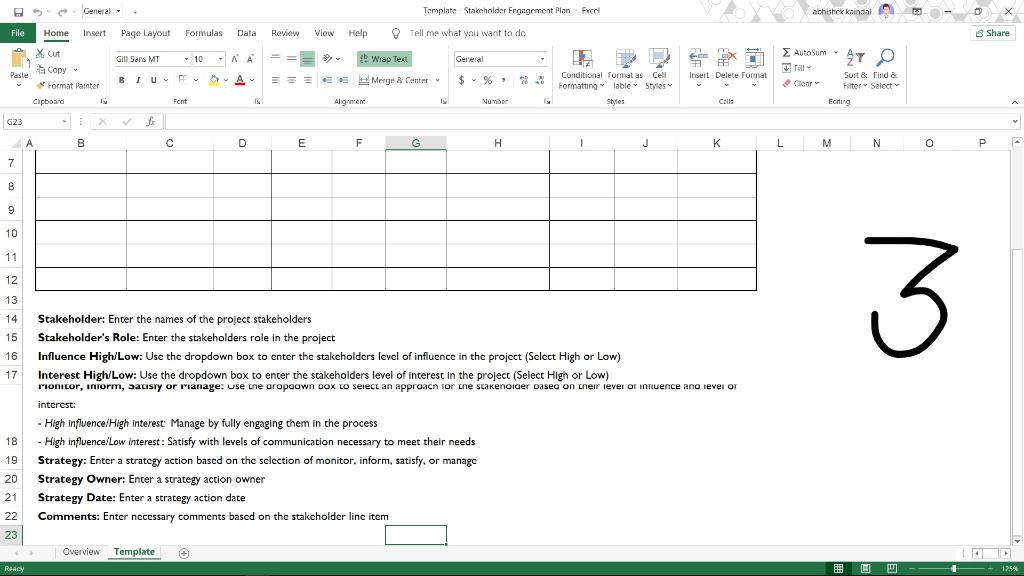The width and height of the screenshot is (1024, 576).
Task: Toggle Wrap Text on
Action: click(383, 58)
